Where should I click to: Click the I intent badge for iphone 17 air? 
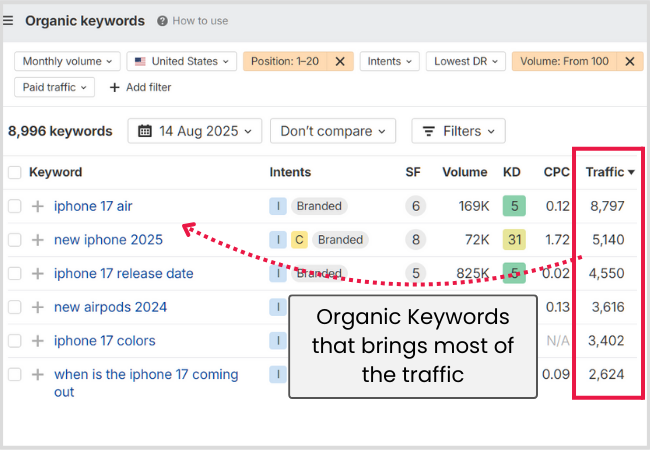[278, 206]
